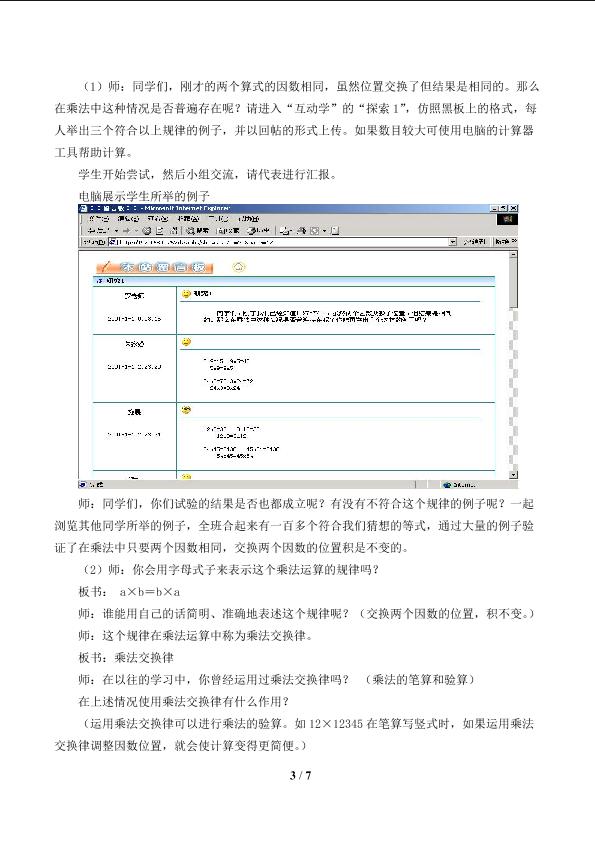595x841 pixels.
Task: Open the File menu in Internet Explorer
Action: 99,219
